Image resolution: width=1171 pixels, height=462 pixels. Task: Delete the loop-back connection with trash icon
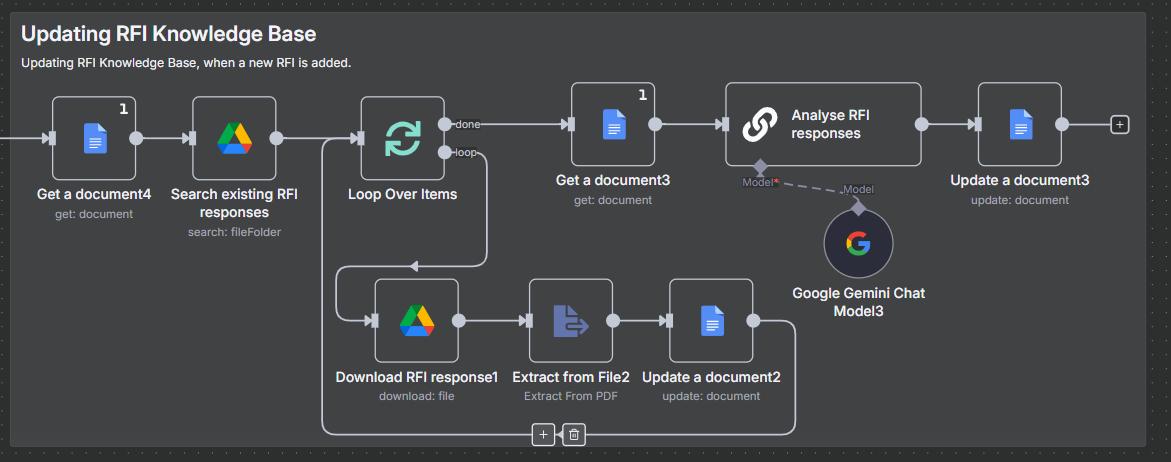tap(574, 434)
